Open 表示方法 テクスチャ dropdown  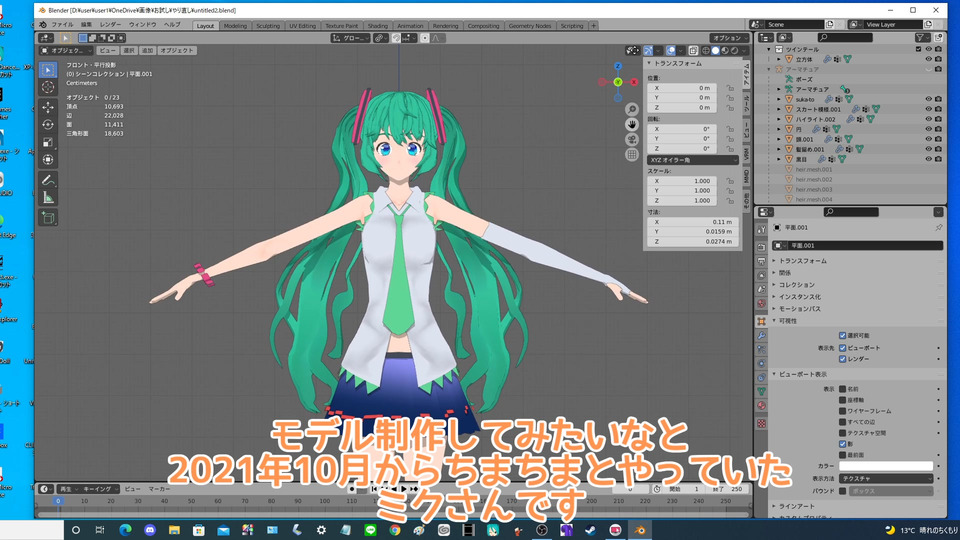(886, 478)
